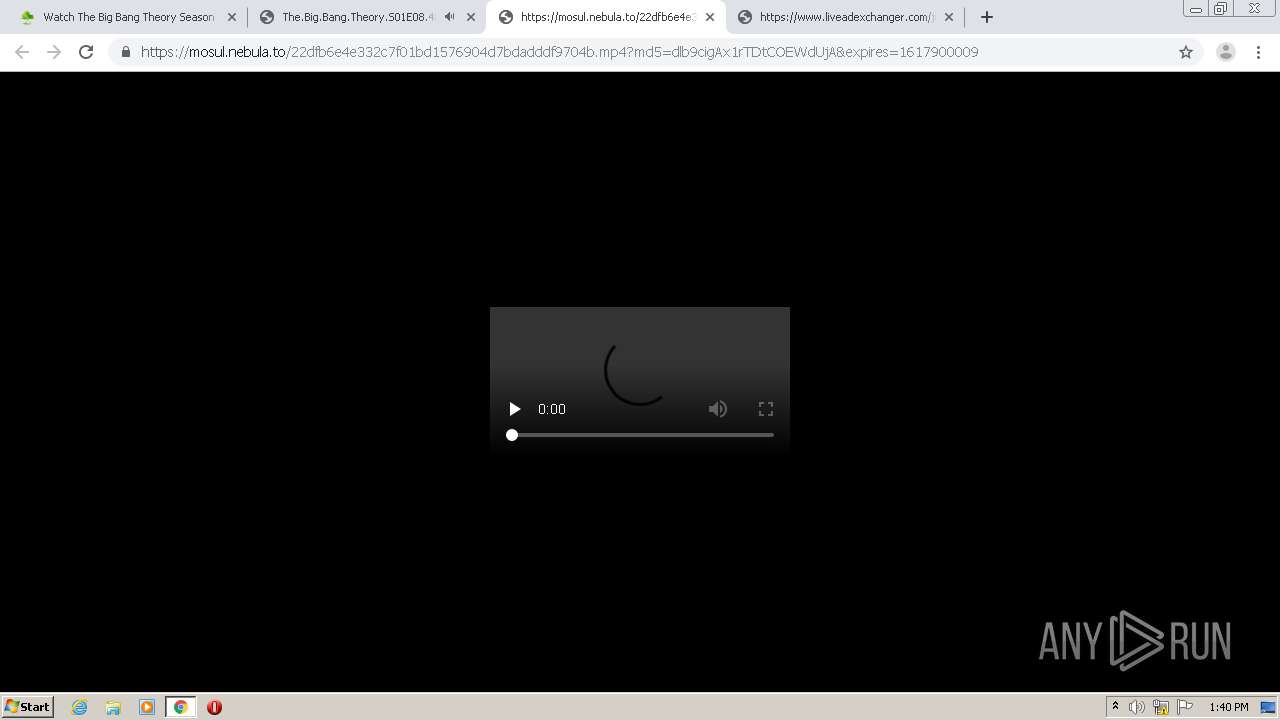The width and height of the screenshot is (1280, 720).
Task: Close the liveadexchanger.com tab
Action: coord(949,17)
